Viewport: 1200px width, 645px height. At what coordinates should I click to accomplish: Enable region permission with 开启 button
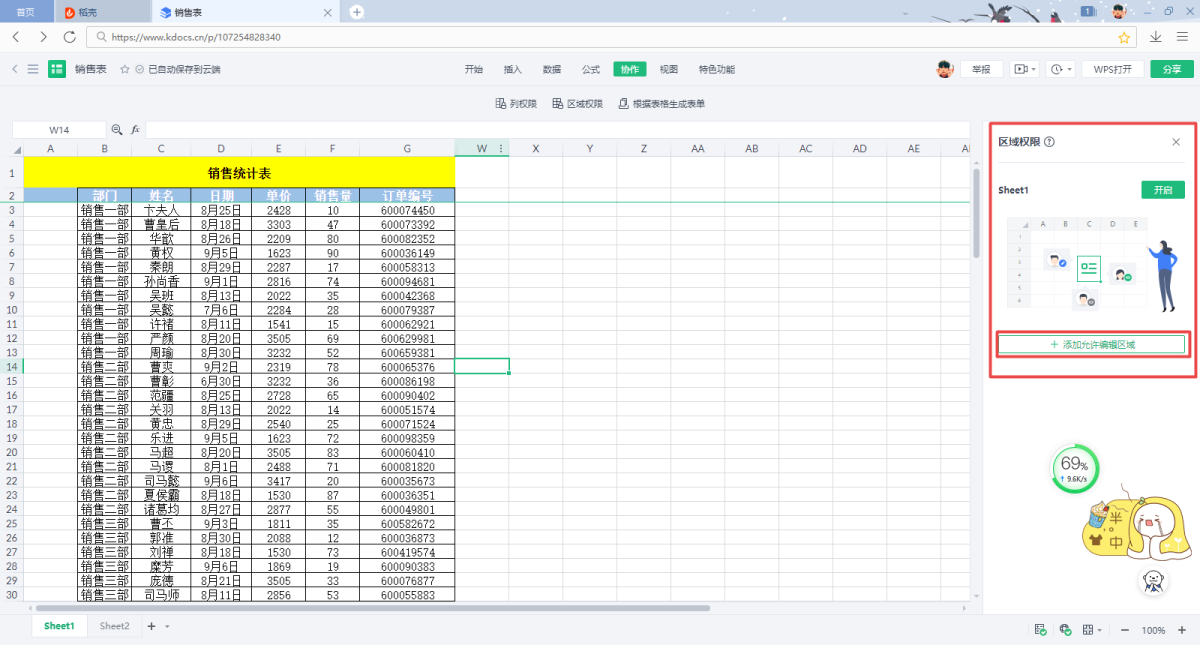pos(1162,190)
